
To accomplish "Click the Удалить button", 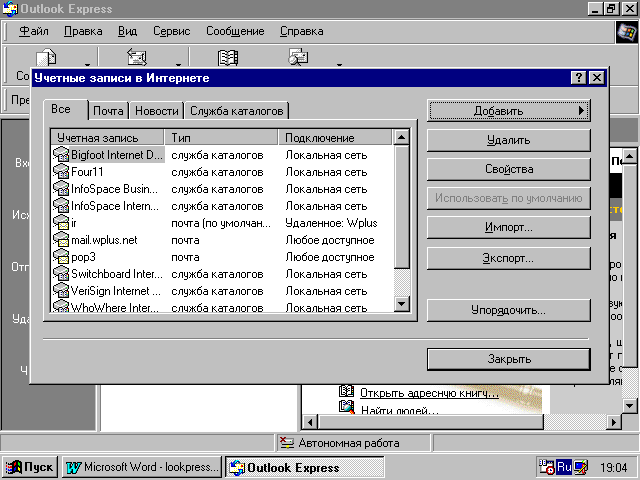I will [x=509, y=140].
